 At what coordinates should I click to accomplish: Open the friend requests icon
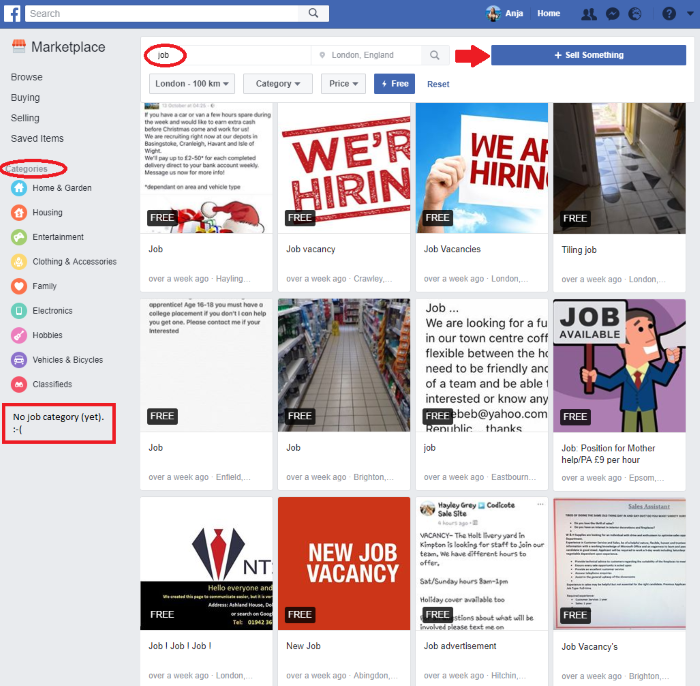[x=588, y=14]
